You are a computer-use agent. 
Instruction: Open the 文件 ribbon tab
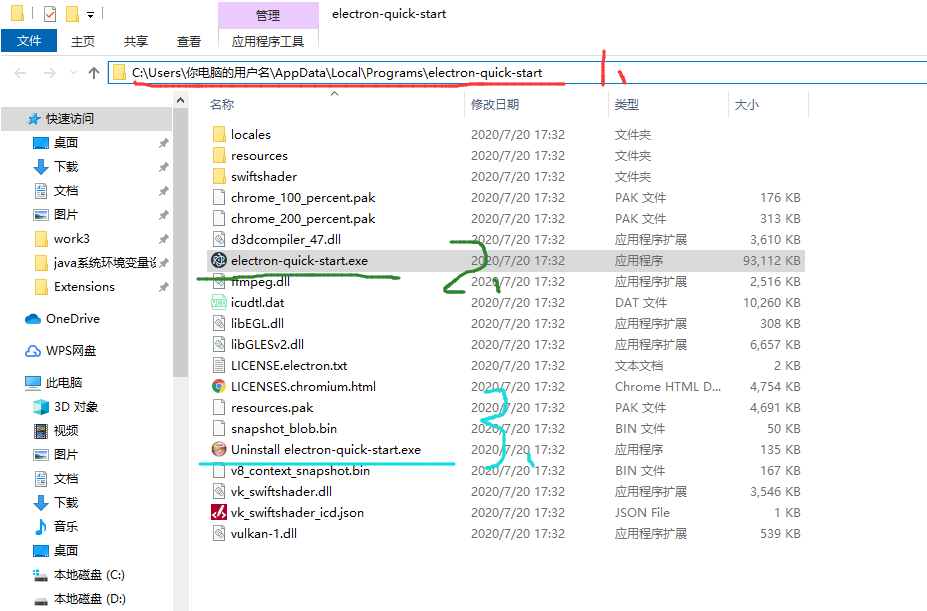coord(29,41)
